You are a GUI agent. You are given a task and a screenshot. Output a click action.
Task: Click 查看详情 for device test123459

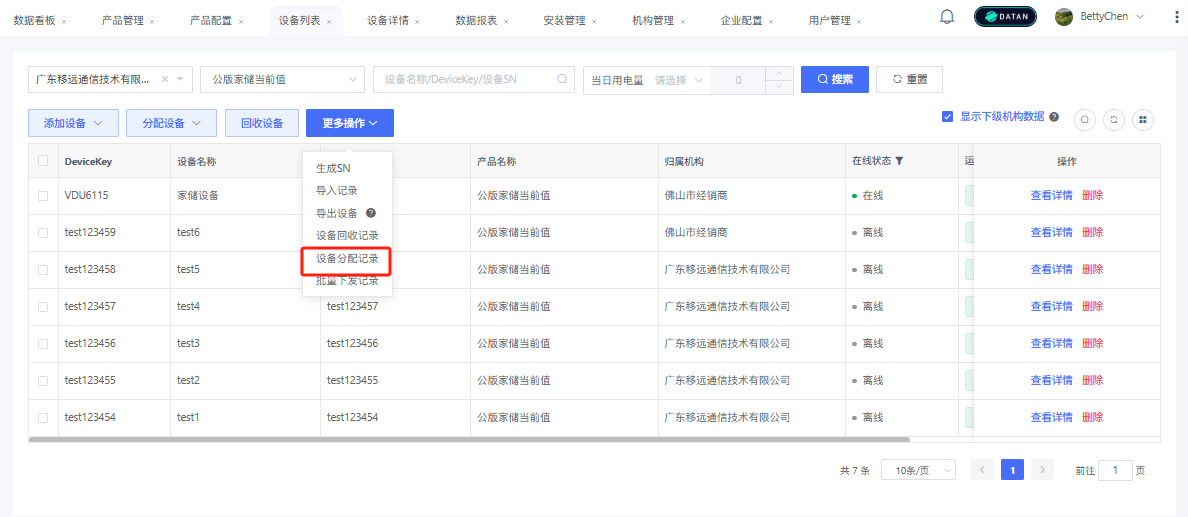coord(1051,232)
